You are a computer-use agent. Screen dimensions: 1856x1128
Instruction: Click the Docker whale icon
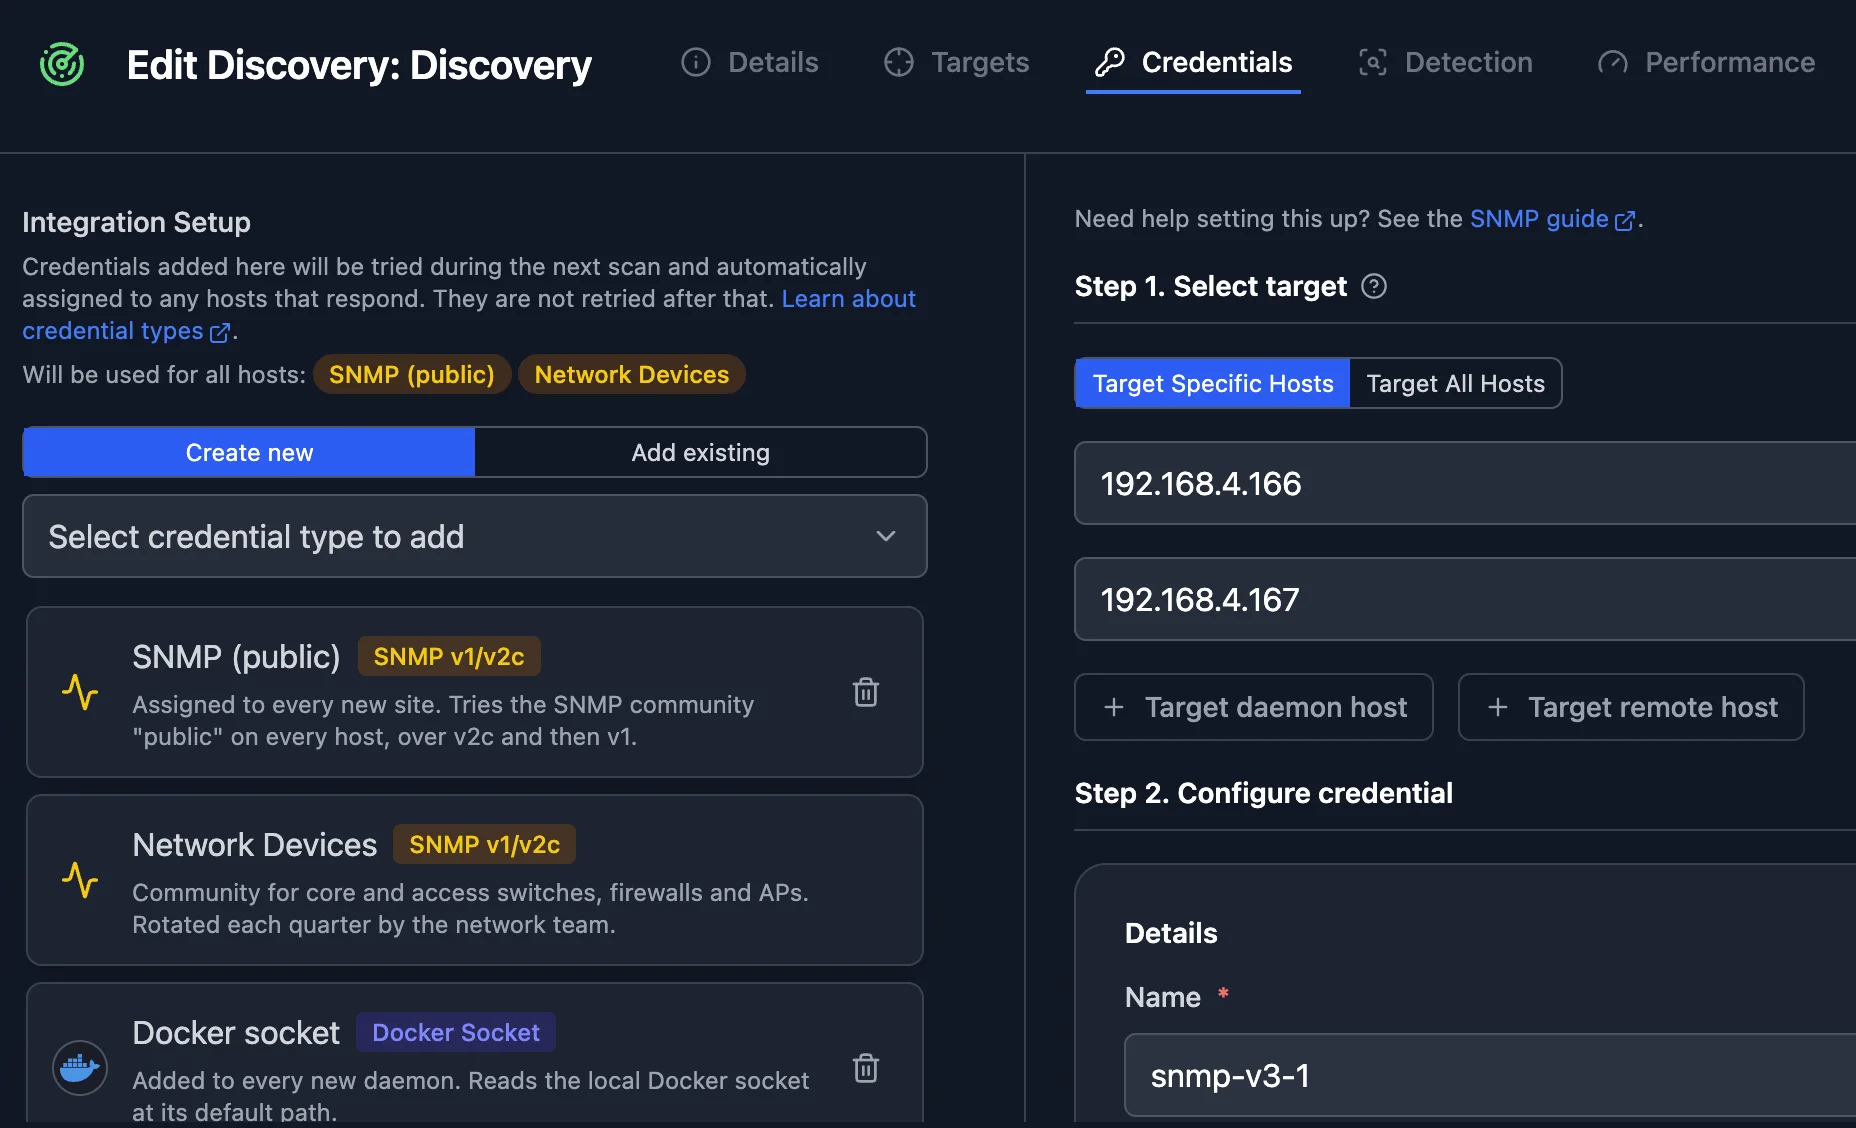[80, 1068]
